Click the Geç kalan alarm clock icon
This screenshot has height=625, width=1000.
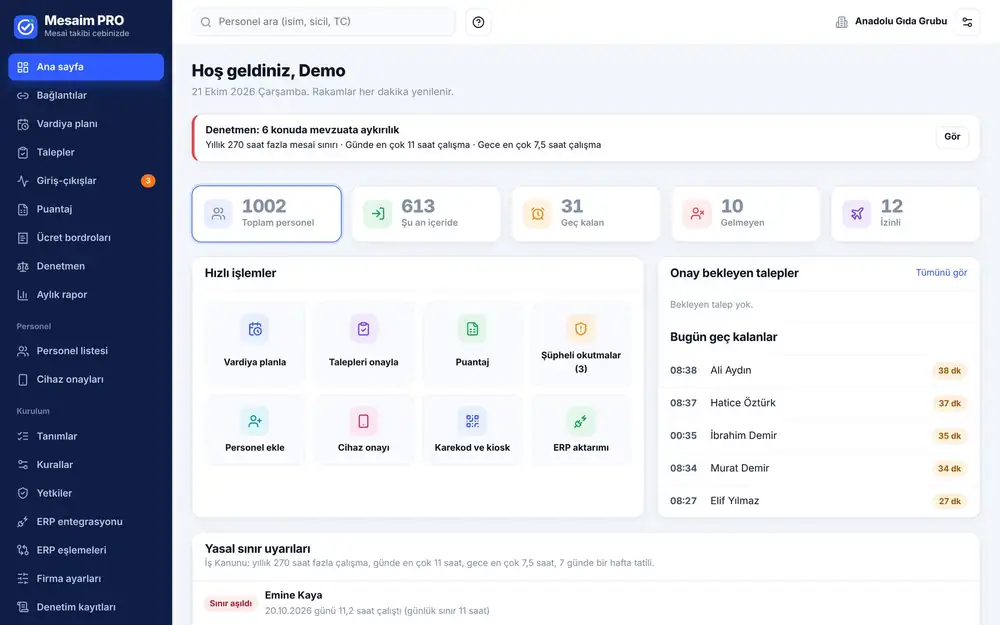[x=538, y=214]
